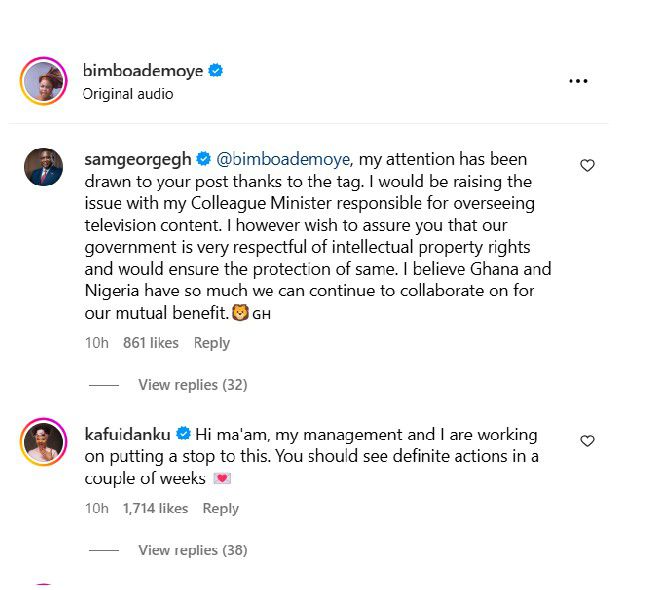Open the @bimboademoye mention link
Image resolution: width=658 pixels, height=590 pixels.
(x=284, y=159)
